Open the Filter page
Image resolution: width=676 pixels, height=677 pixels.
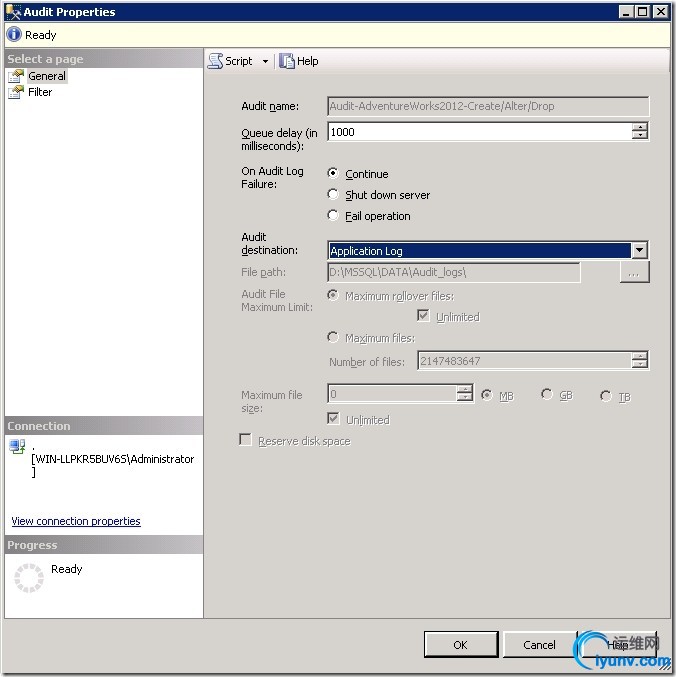pyautogui.click(x=40, y=92)
